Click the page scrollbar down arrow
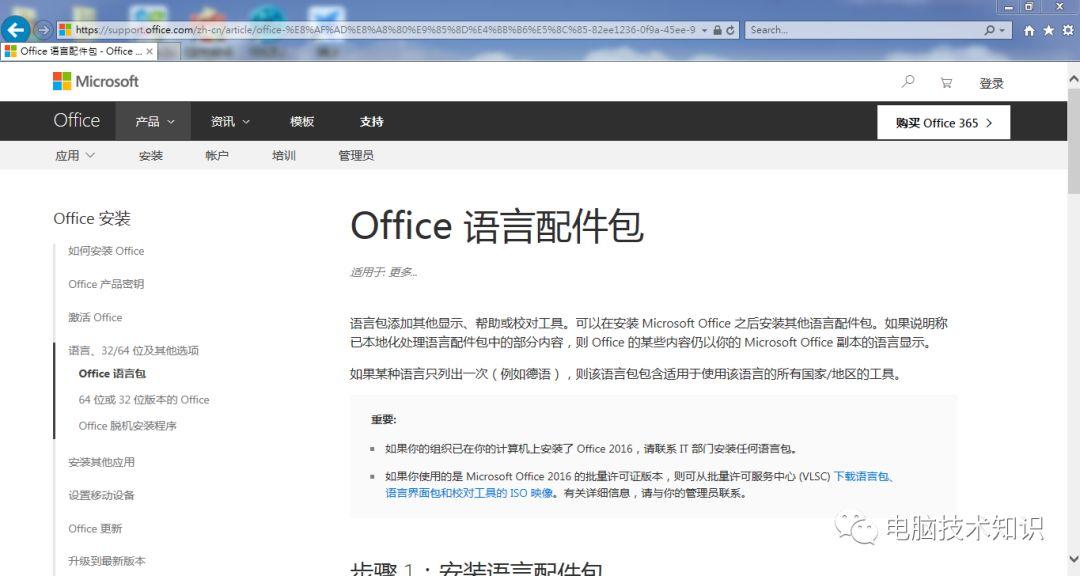Screen dimensions: 1080x576 (x=1073, y=559)
